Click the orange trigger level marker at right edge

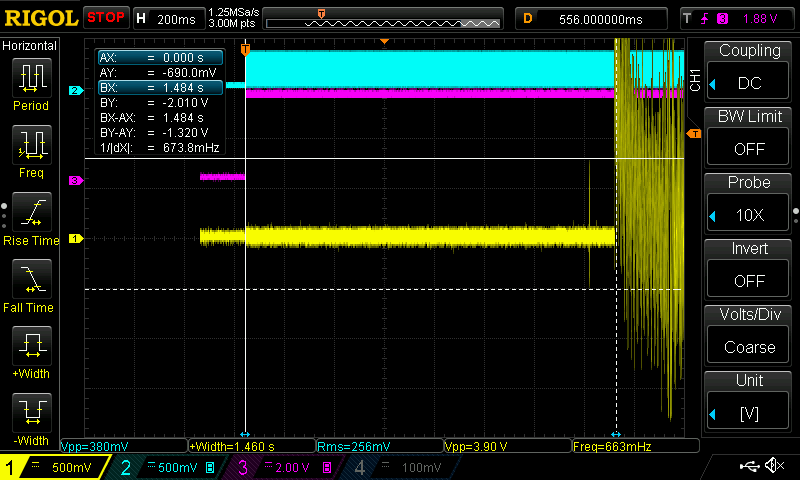coord(694,134)
